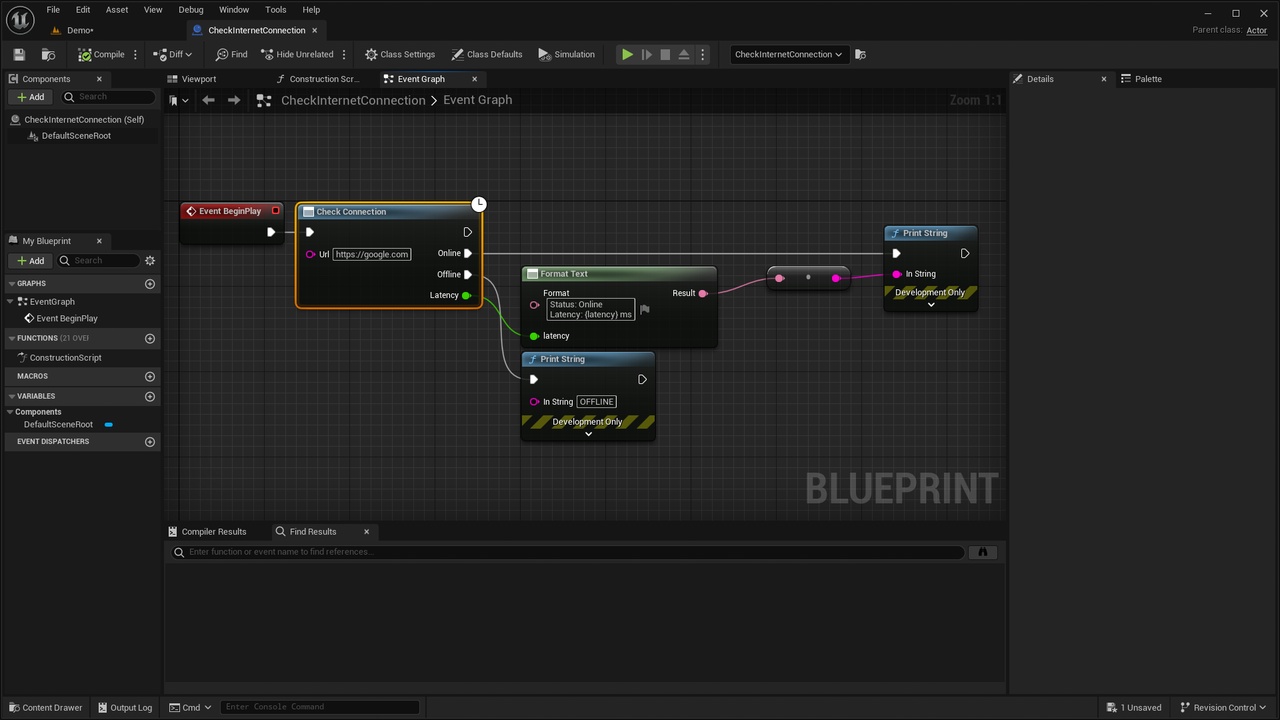The image size is (1280, 720).
Task: Click the Save blueprint icon in toolbar
Action: coord(19,54)
